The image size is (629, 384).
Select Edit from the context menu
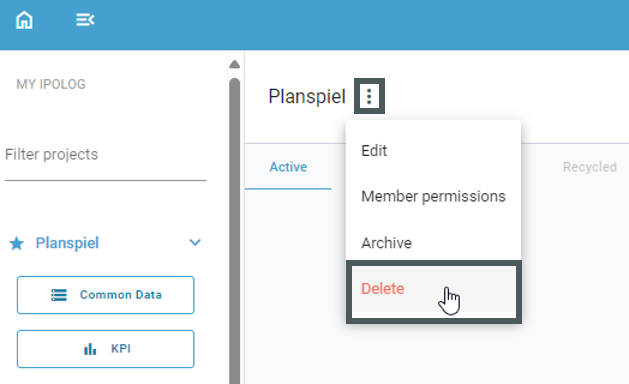click(x=433, y=151)
